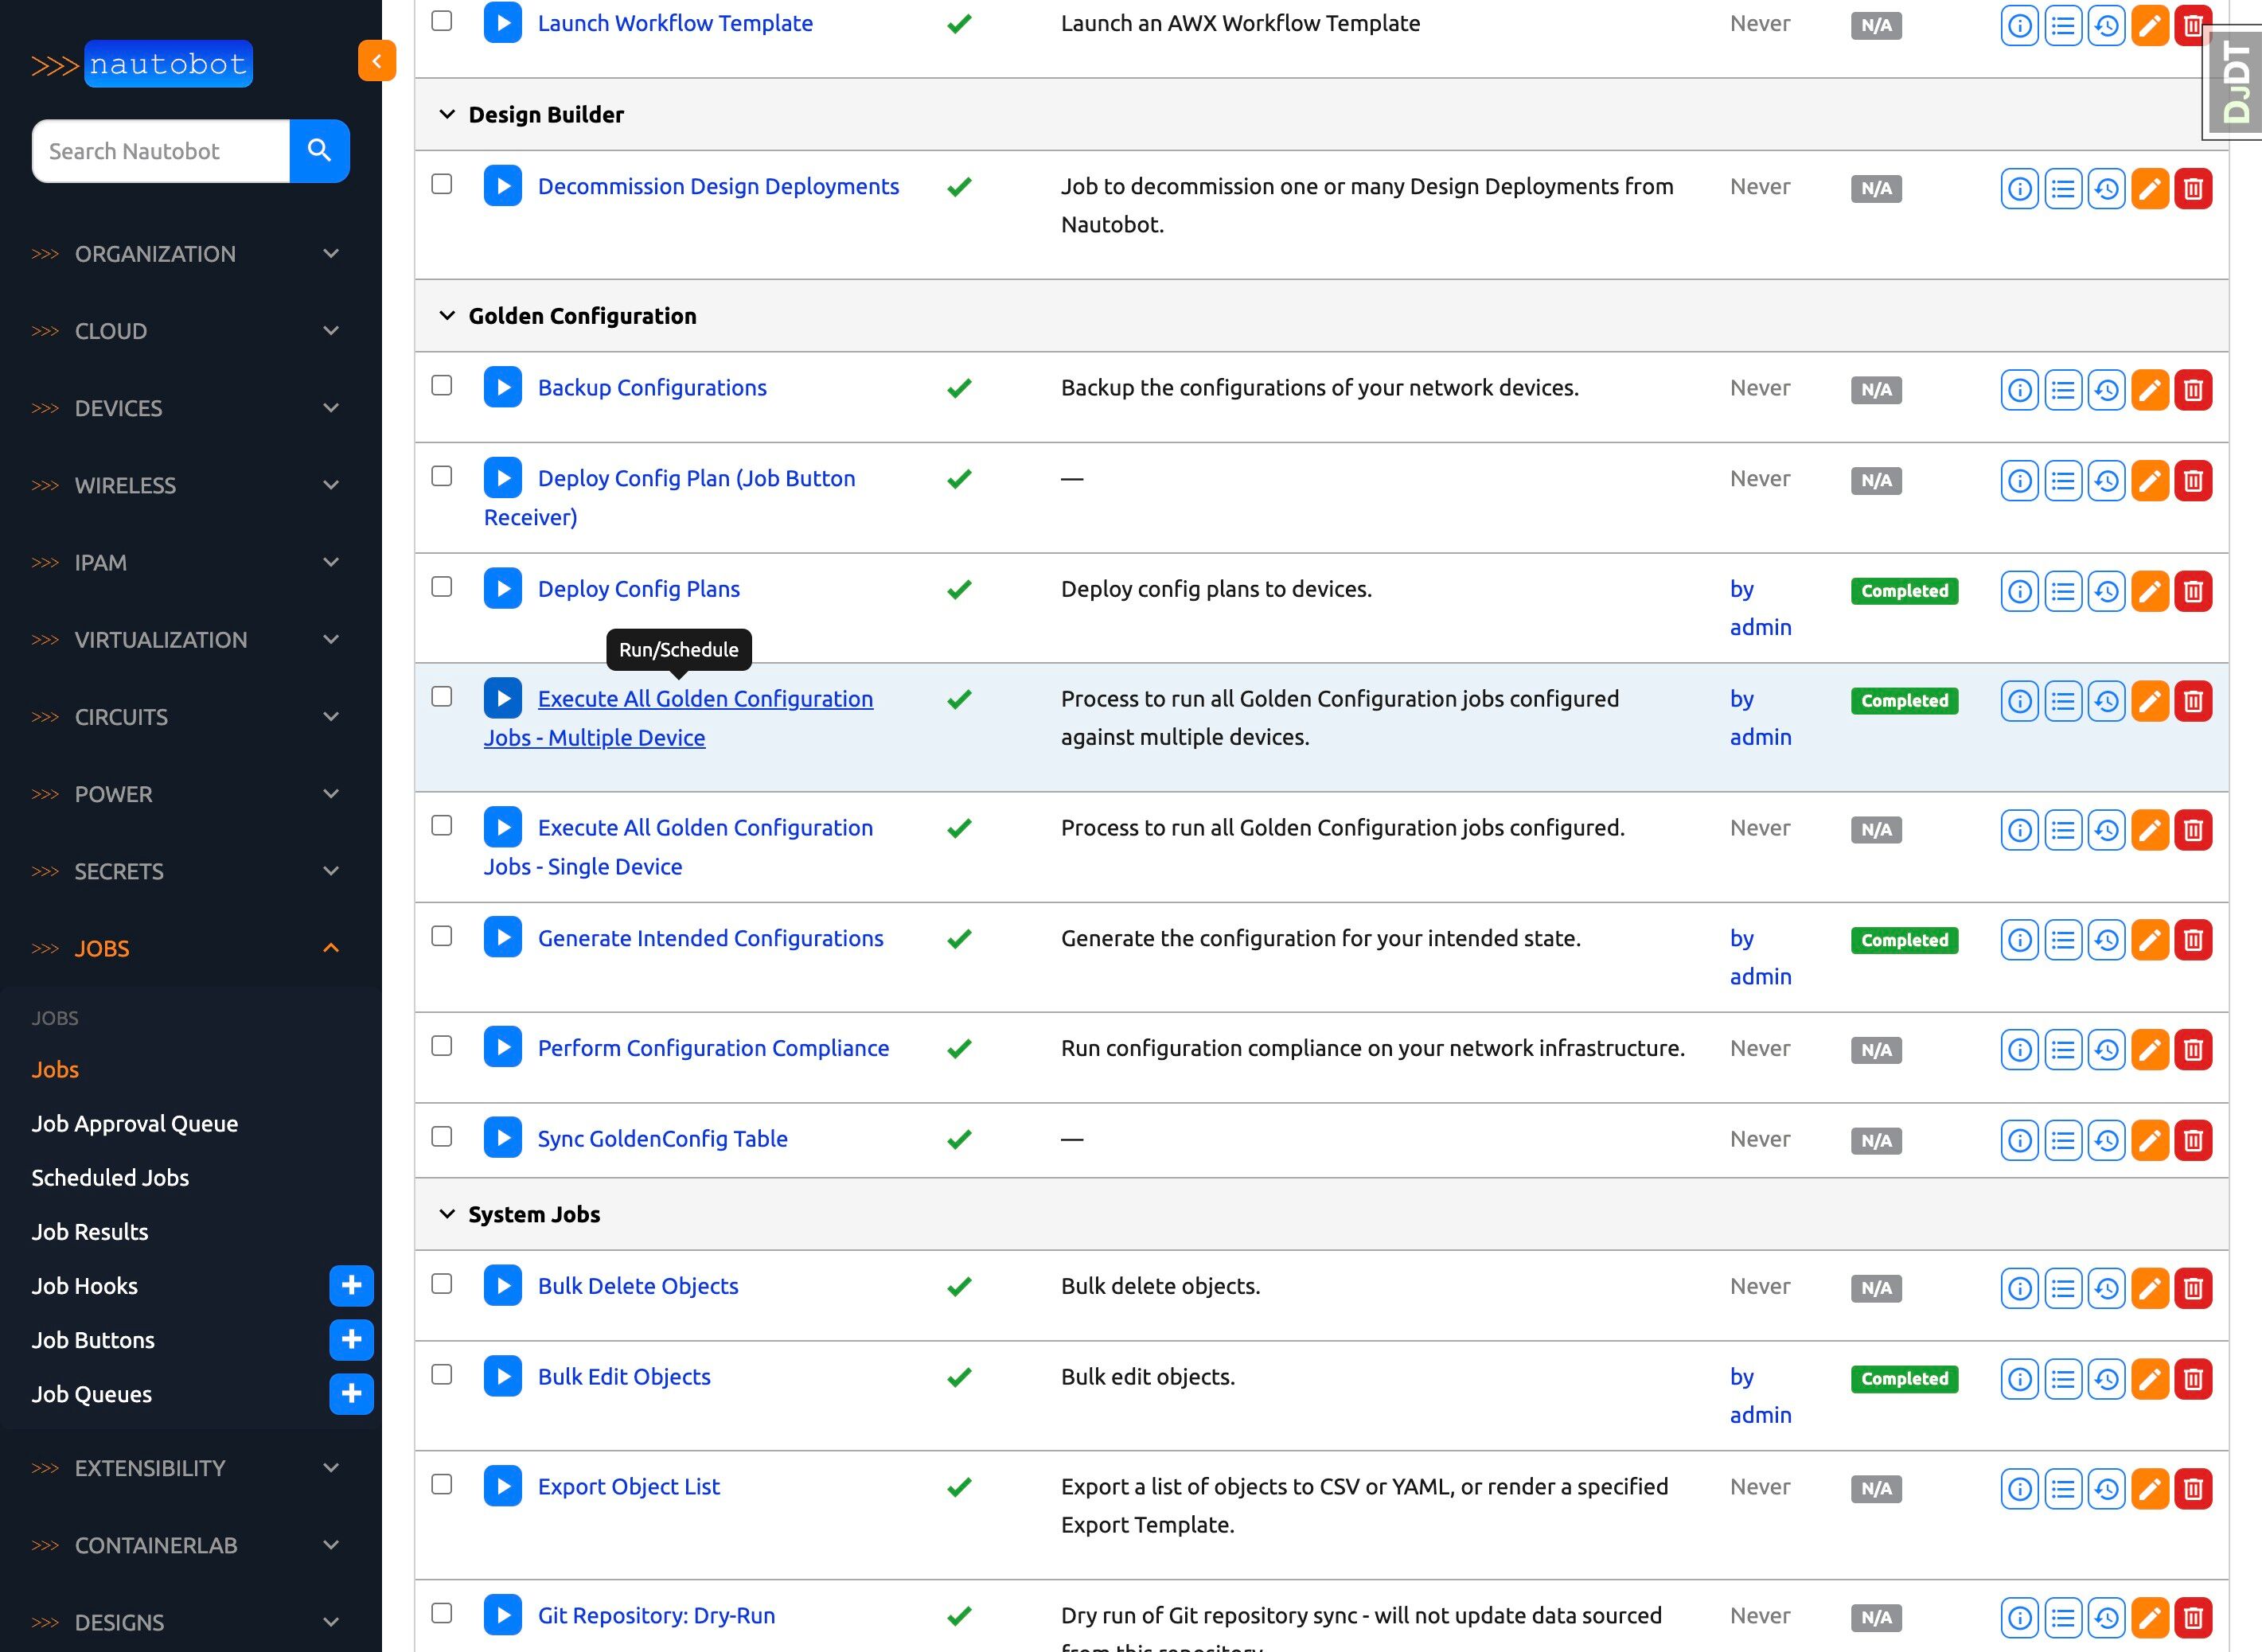This screenshot has height=1652, width=2262.
Task: Open Scheduled Jobs in sidebar
Action: tap(110, 1178)
